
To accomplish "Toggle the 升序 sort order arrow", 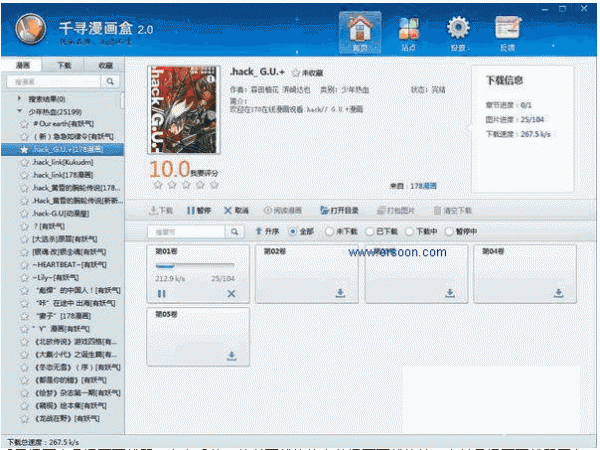I will pyautogui.click(x=260, y=231).
